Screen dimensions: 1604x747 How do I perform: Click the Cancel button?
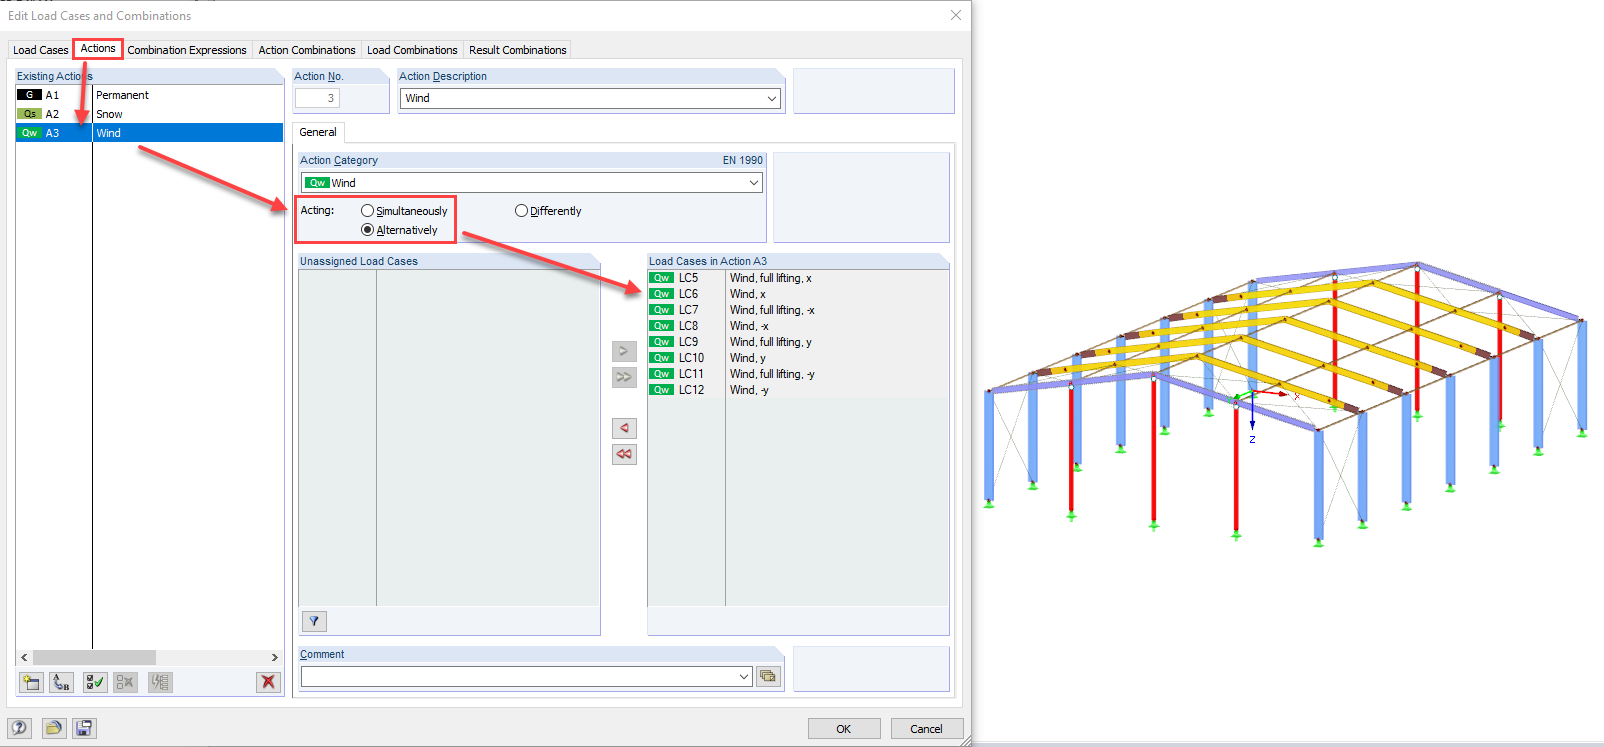tap(926, 729)
